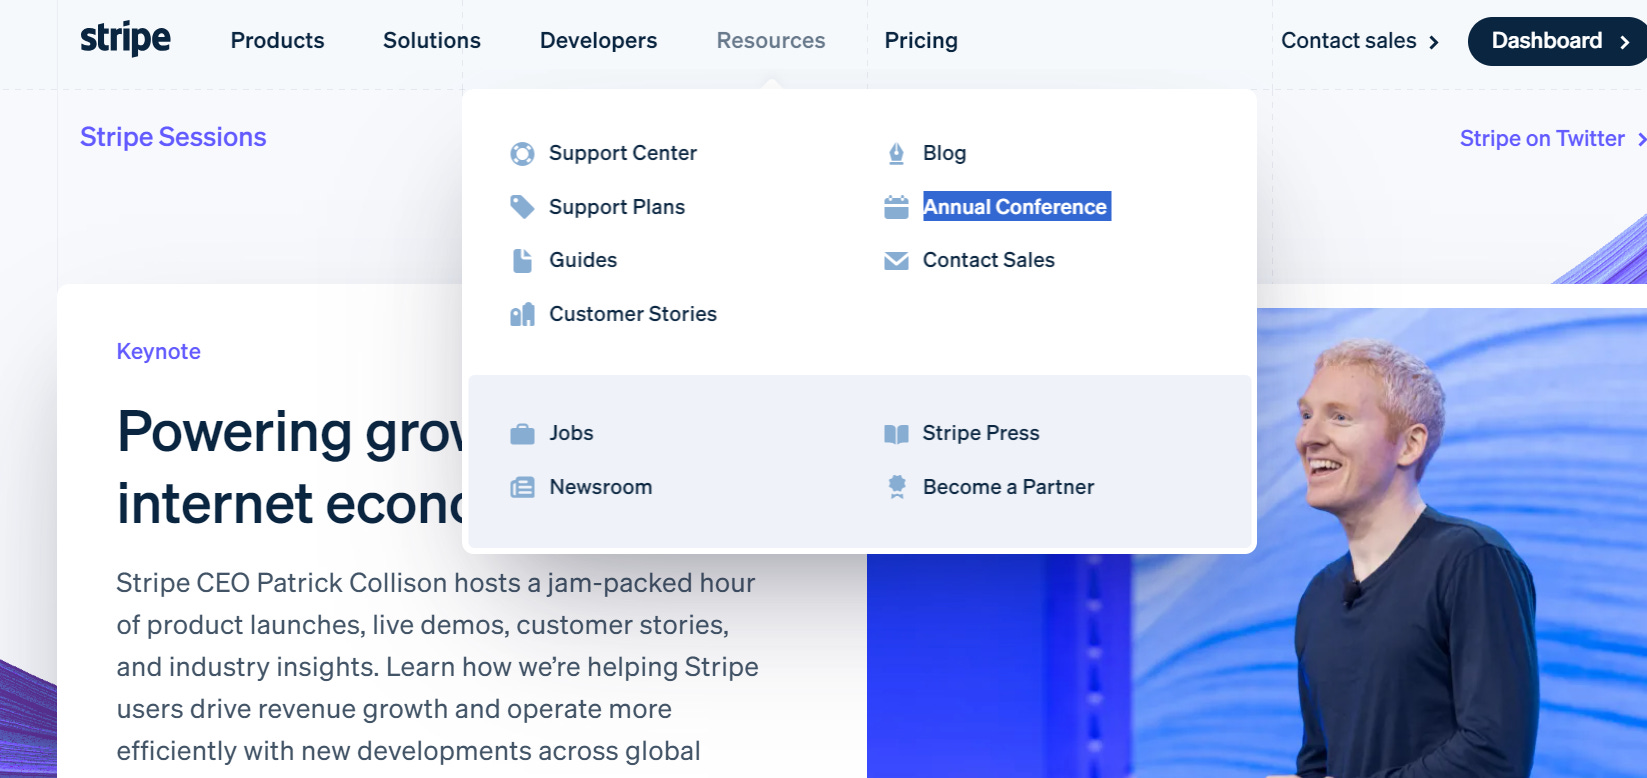Visit Stripe on Twitter link
Screen dimensions: 1647x778
1552,138
